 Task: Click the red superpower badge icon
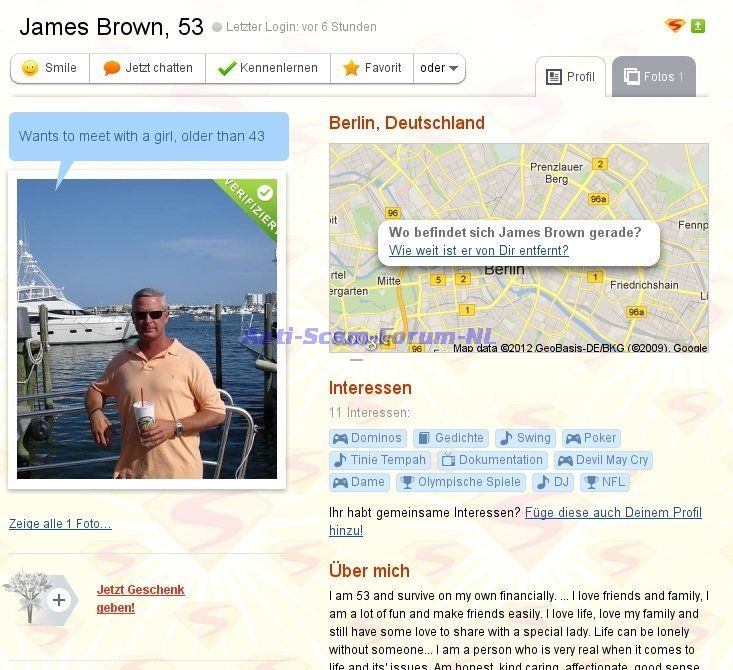(675, 25)
